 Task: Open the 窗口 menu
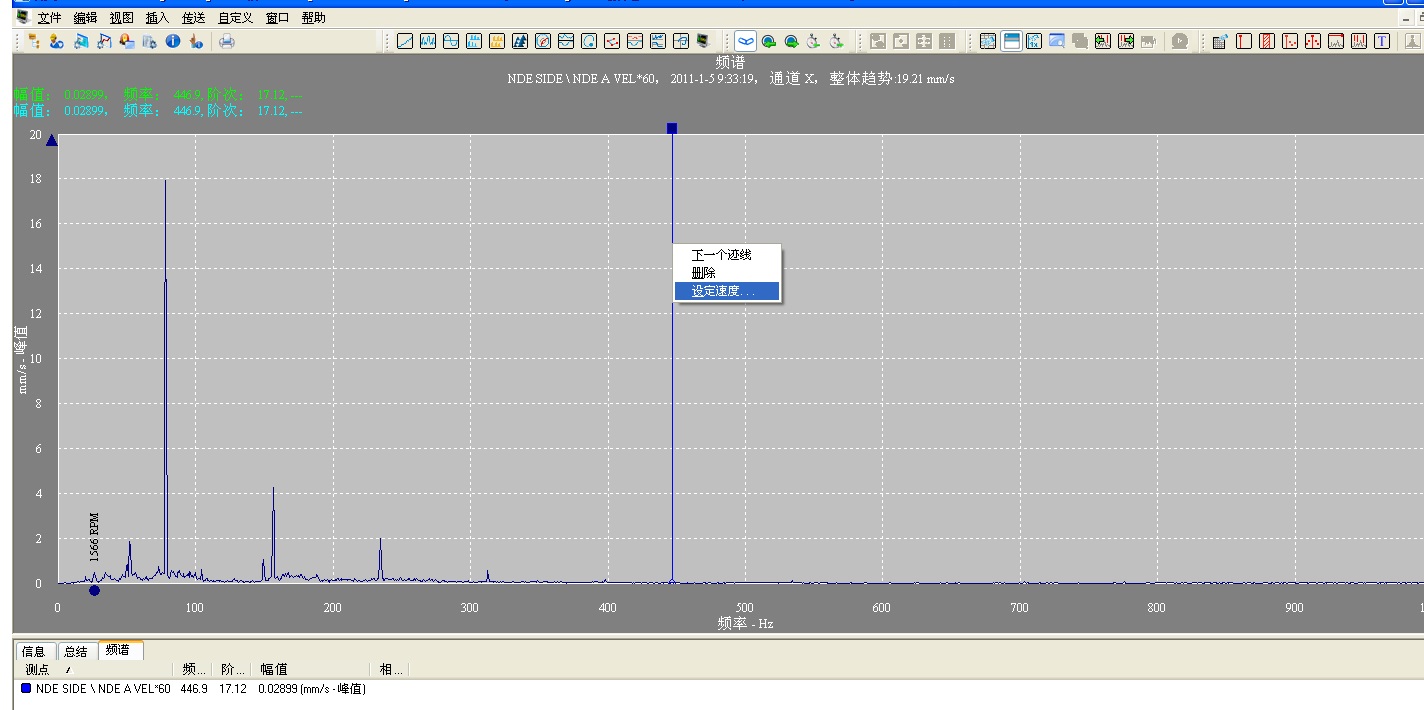tap(277, 18)
